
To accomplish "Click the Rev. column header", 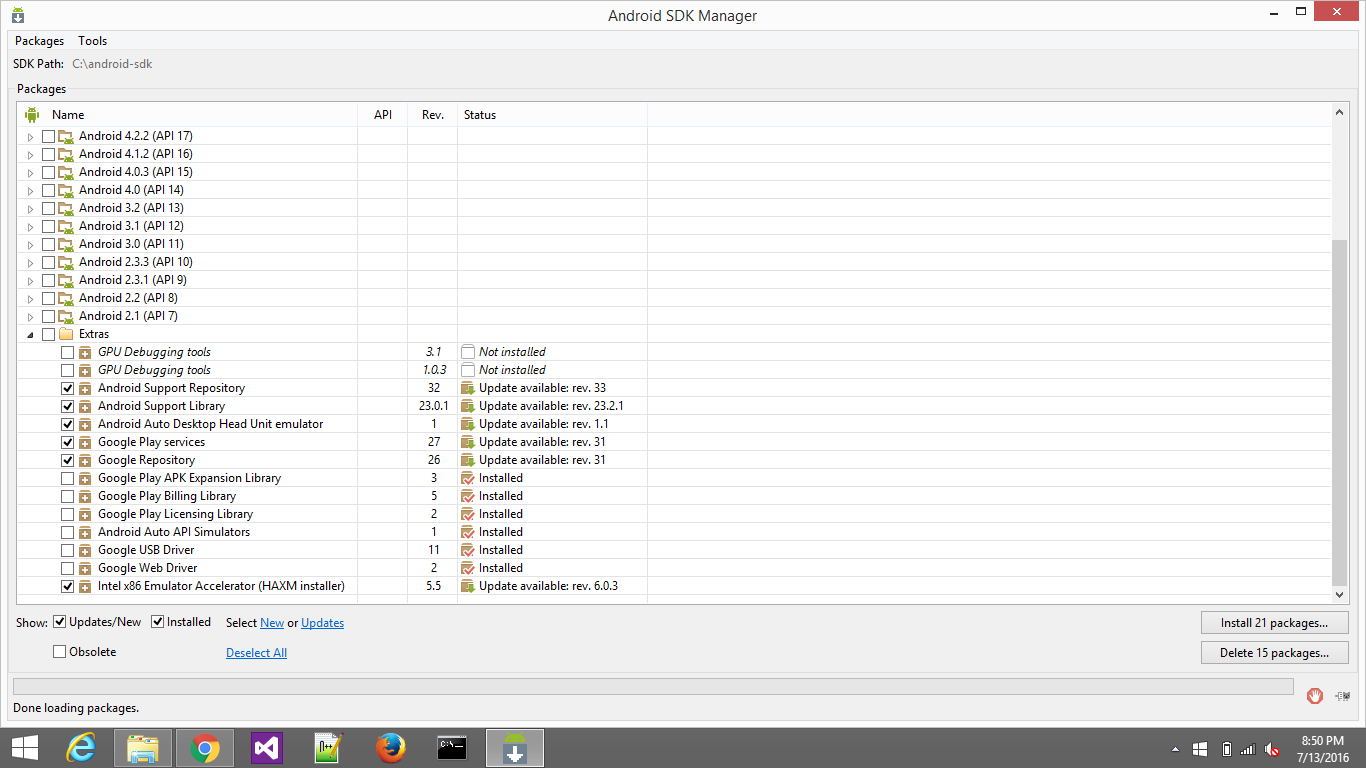I will pos(433,115).
